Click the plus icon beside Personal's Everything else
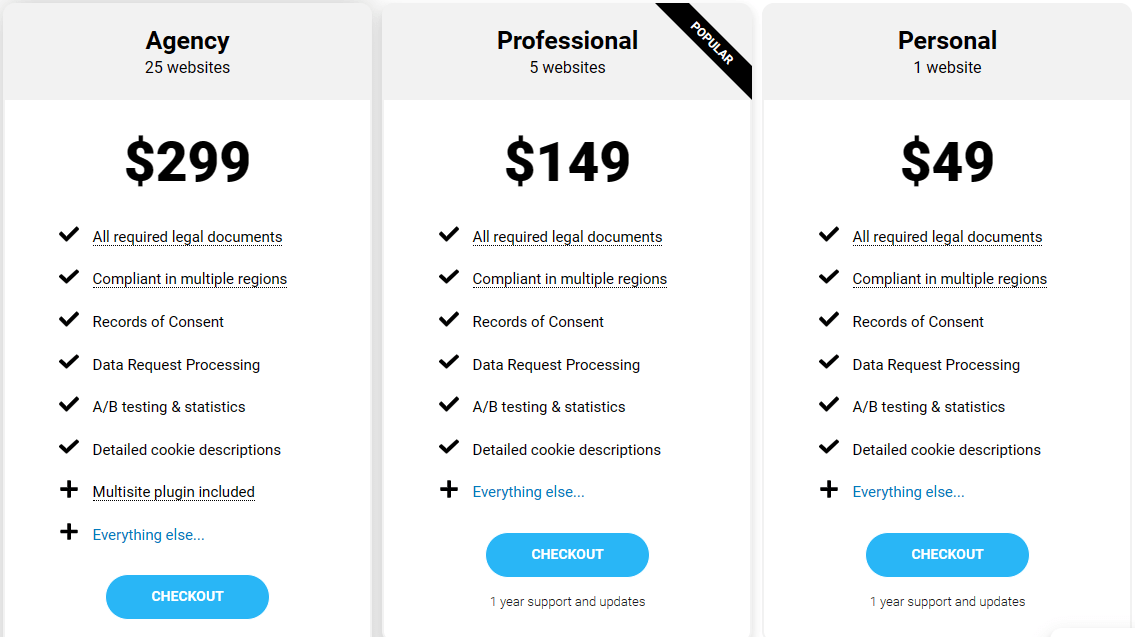 [x=828, y=490]
